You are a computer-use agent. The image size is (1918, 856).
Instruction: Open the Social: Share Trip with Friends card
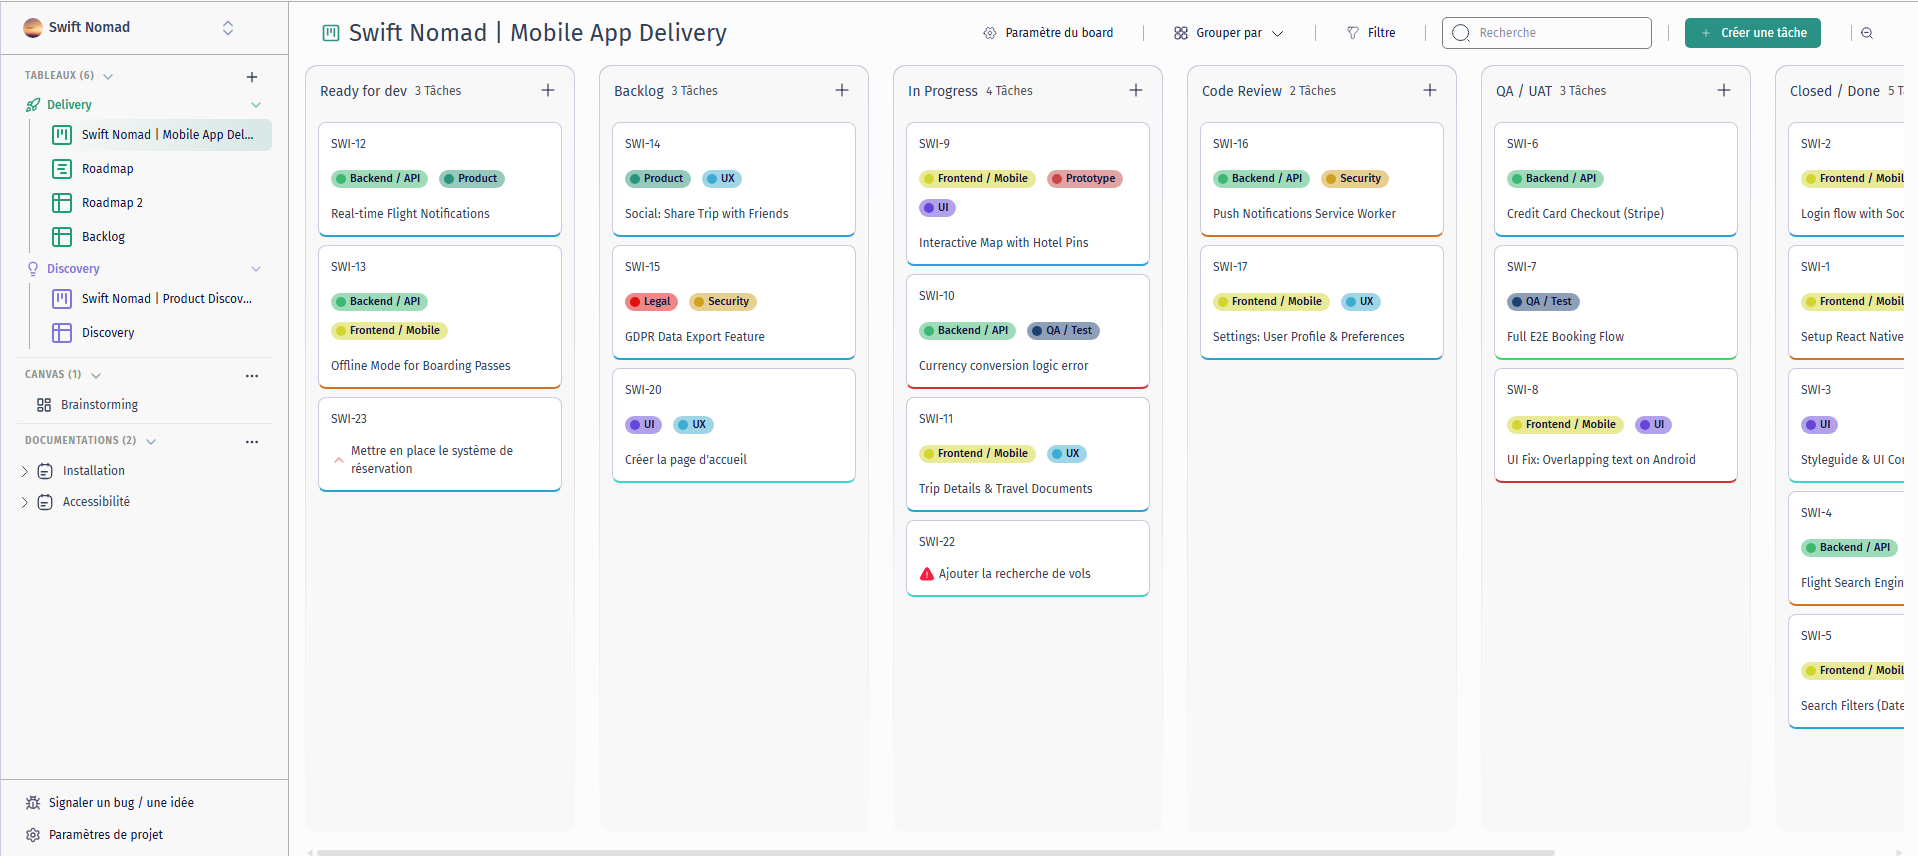point(734,179)
